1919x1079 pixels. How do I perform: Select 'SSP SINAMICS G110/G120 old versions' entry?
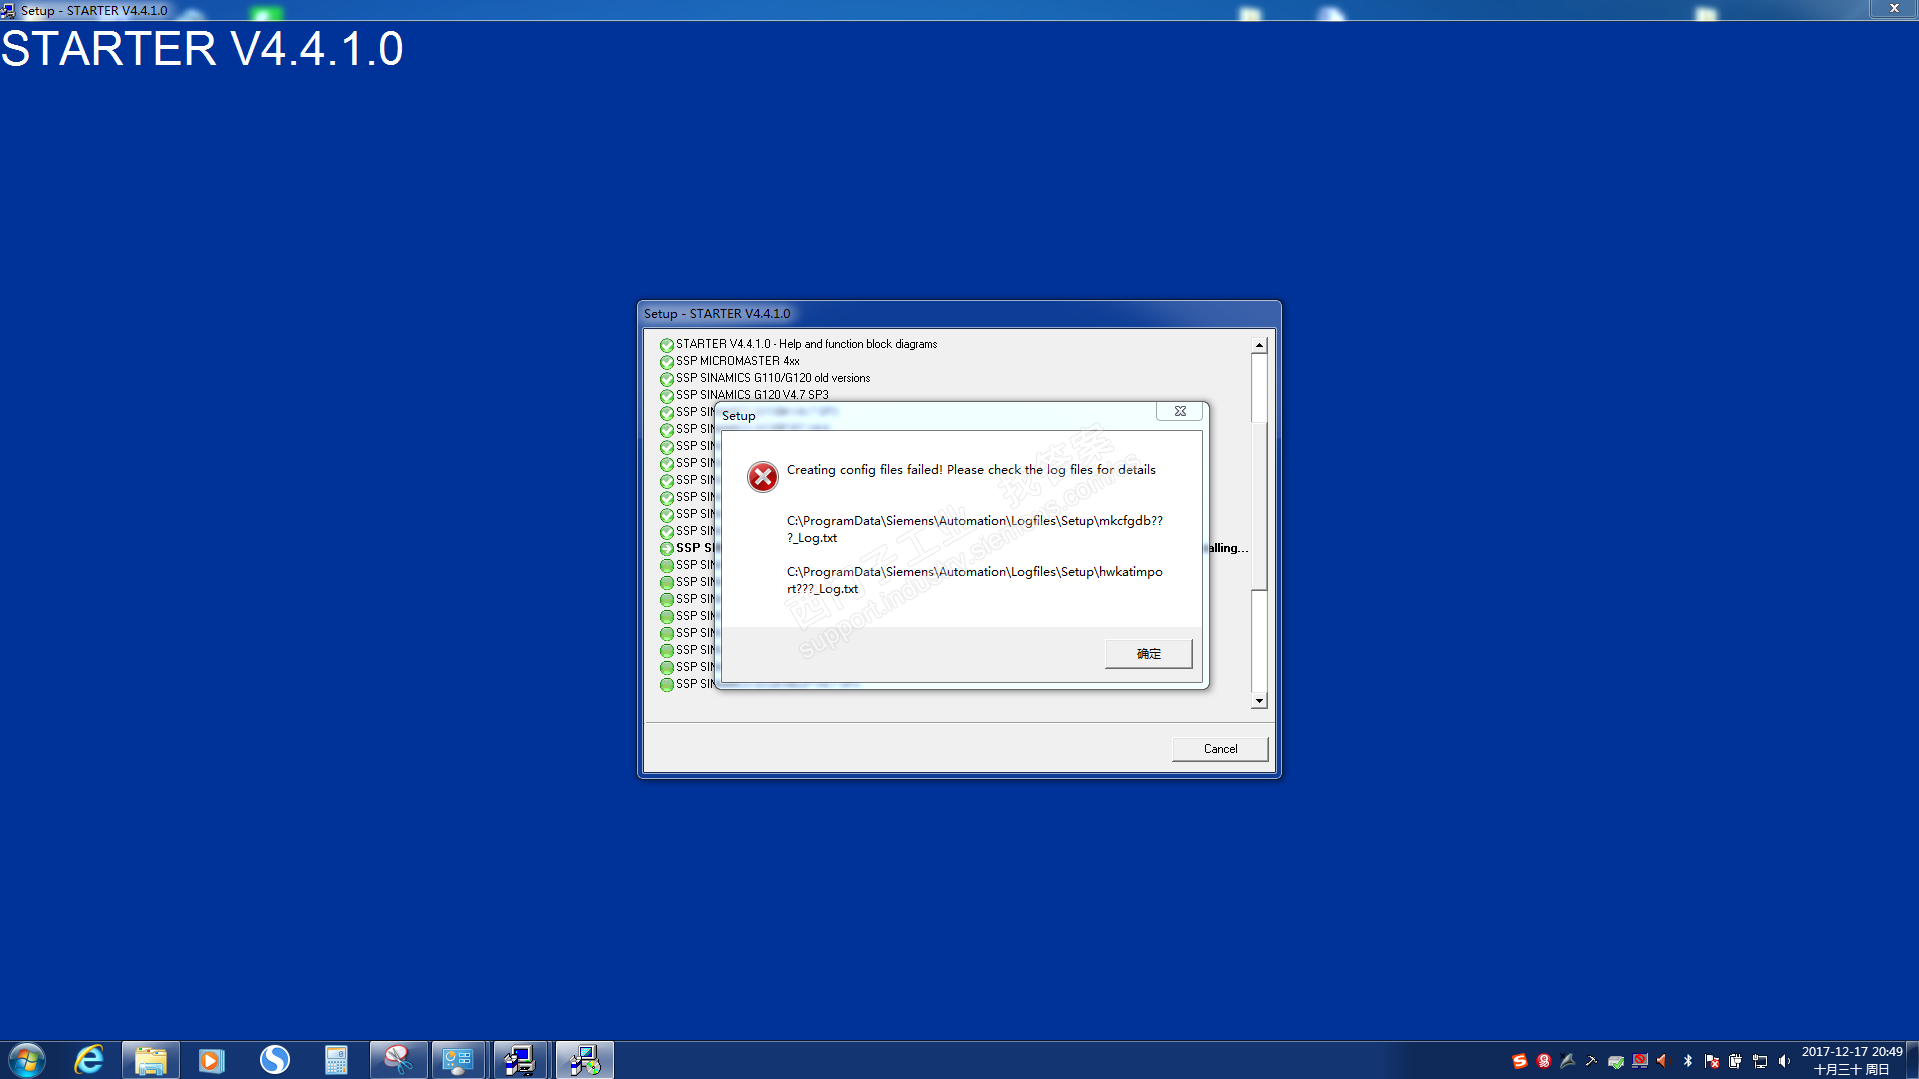click(773, 378)
